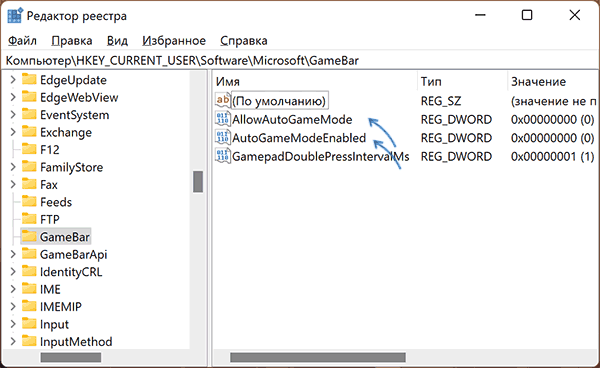Click the registry path address bar

[x=300, y=60]
